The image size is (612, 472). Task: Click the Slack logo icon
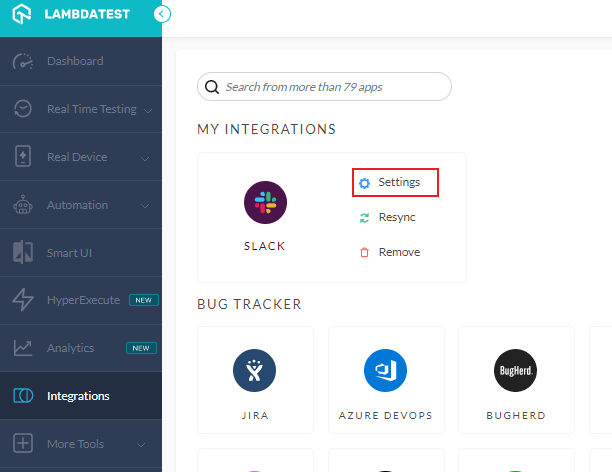265,202
